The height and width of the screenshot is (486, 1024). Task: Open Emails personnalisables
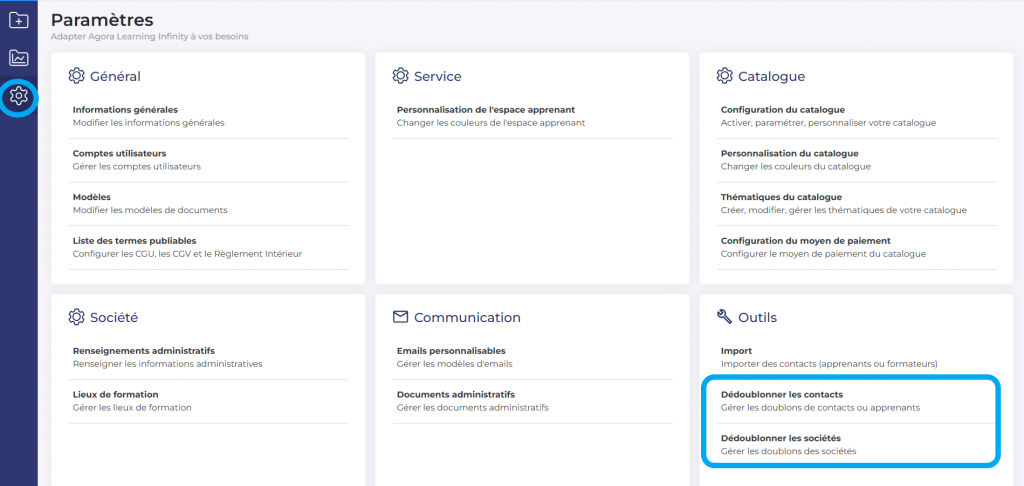coord(532,357)
